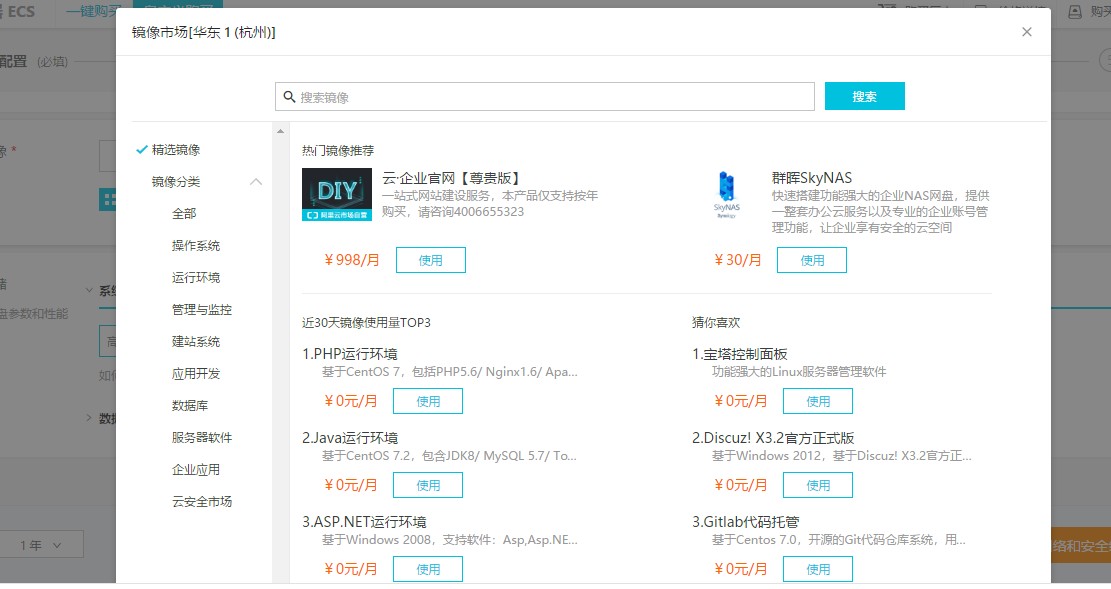
Task: Click the DIY enterprise website image thumbnail
Action: [336, 195]
